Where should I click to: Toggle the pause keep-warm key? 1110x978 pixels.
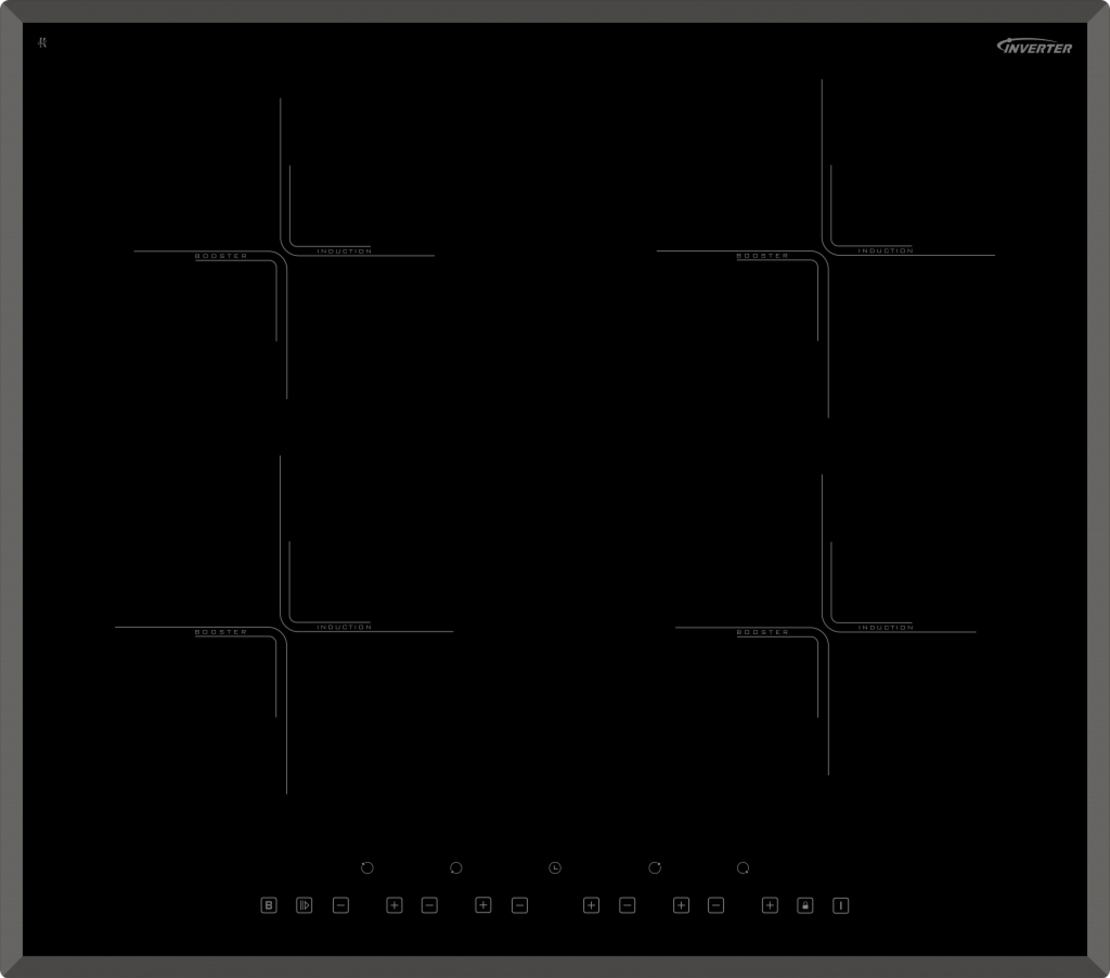point(302,903)
